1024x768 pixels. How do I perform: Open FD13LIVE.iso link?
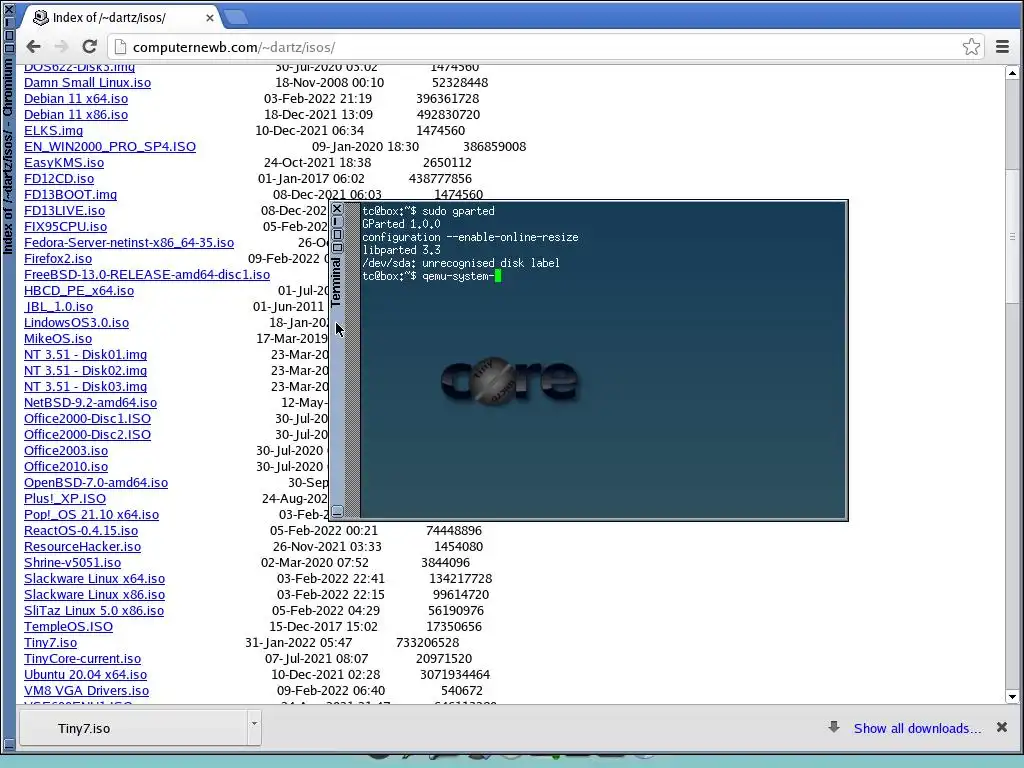[65, 211]
